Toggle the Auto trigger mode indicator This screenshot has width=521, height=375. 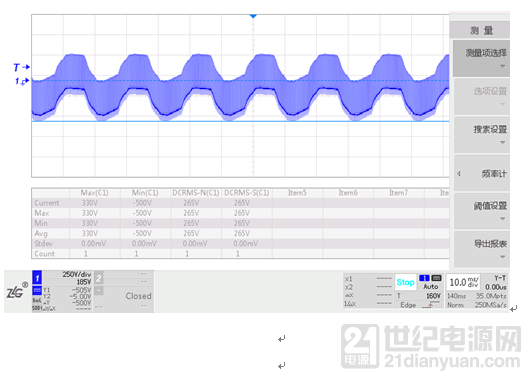pyautogui.click(x=431, y=286)
